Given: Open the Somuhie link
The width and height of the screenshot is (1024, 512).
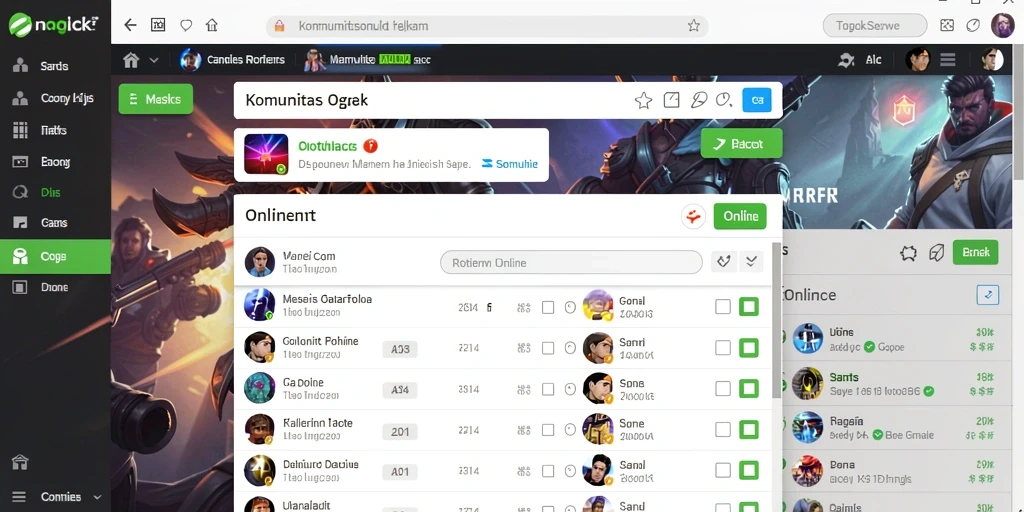Looking at the screenshot, I should (509, 164).
